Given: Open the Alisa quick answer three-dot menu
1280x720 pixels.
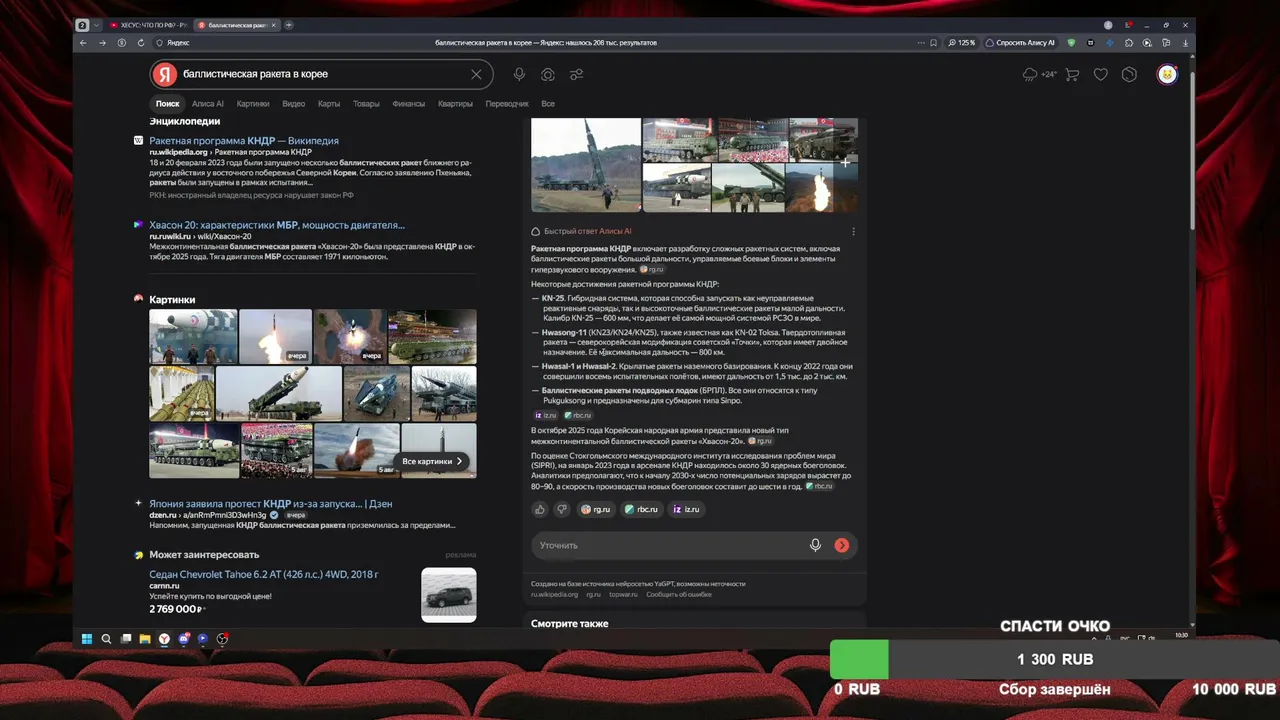Looking at the screenshot, I should pyautogui.click(x=853, y=231).
